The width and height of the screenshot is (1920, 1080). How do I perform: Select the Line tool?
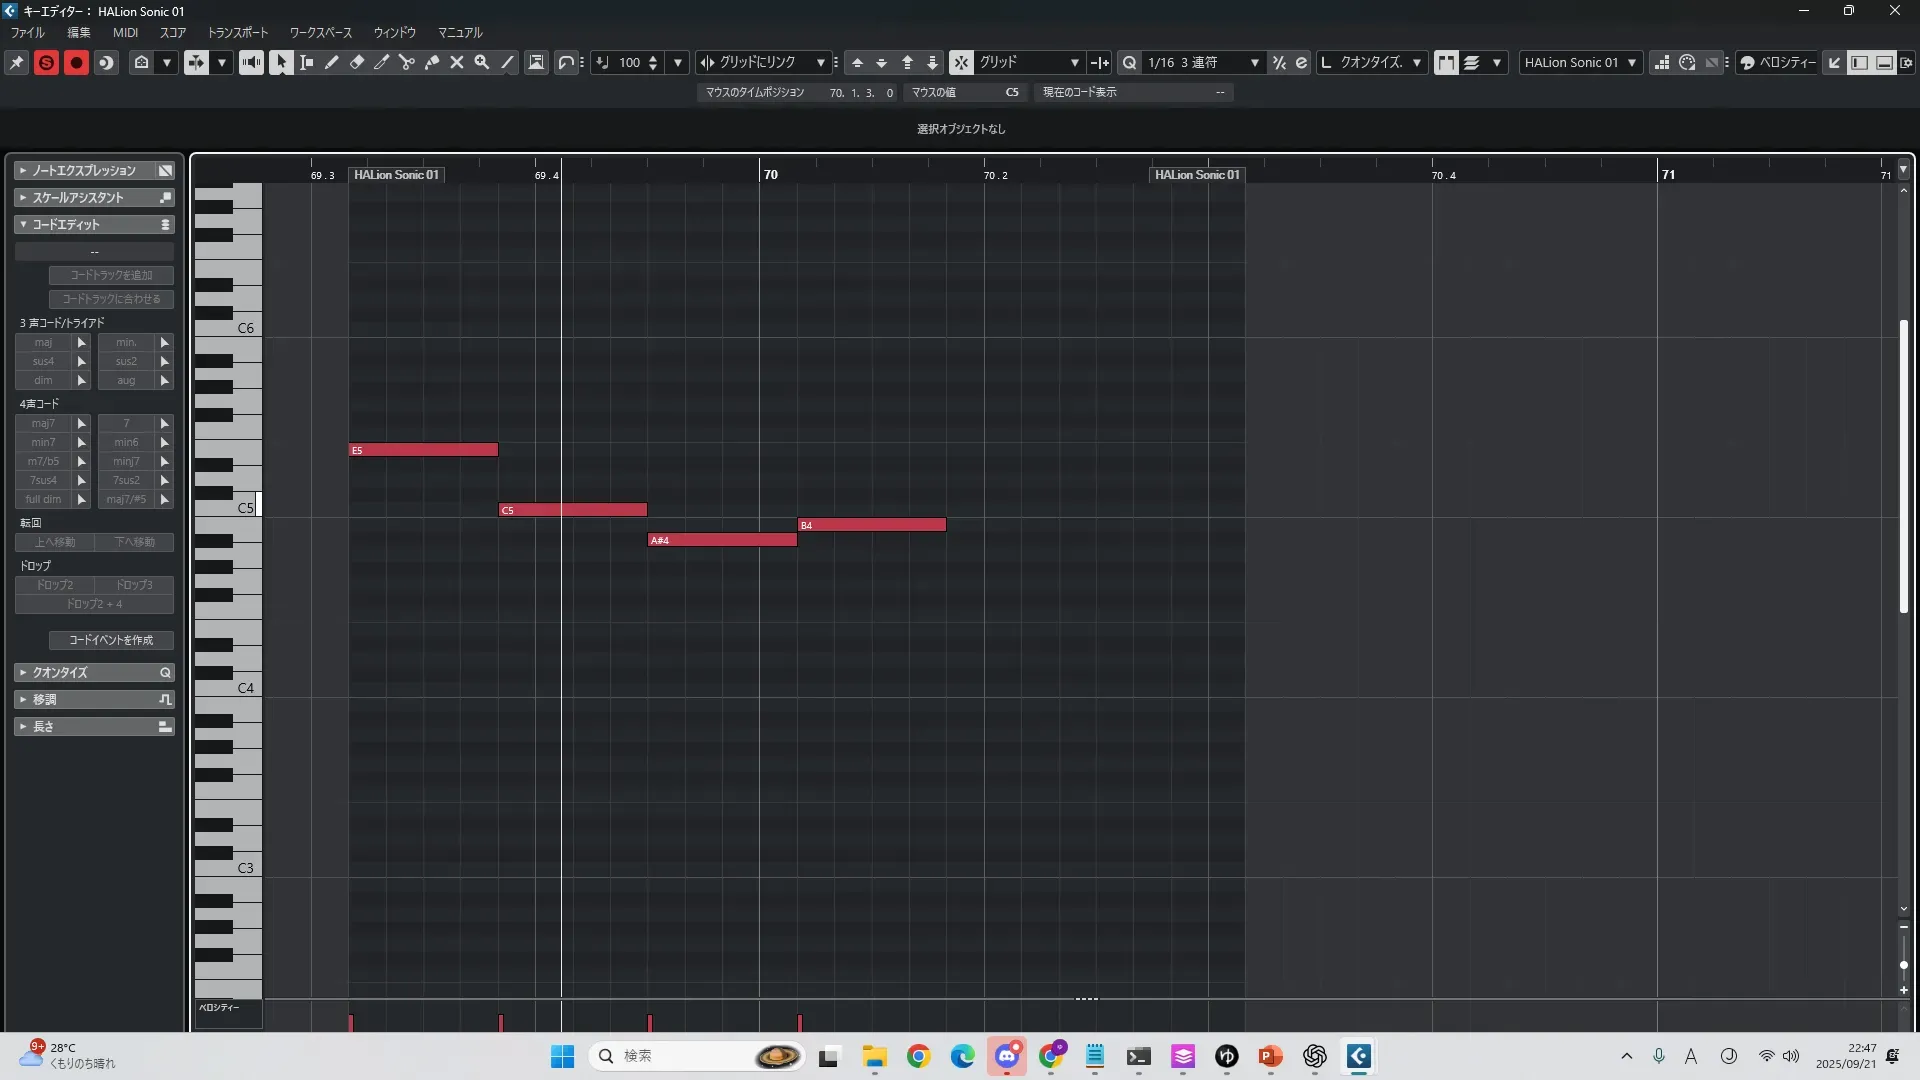508,62
